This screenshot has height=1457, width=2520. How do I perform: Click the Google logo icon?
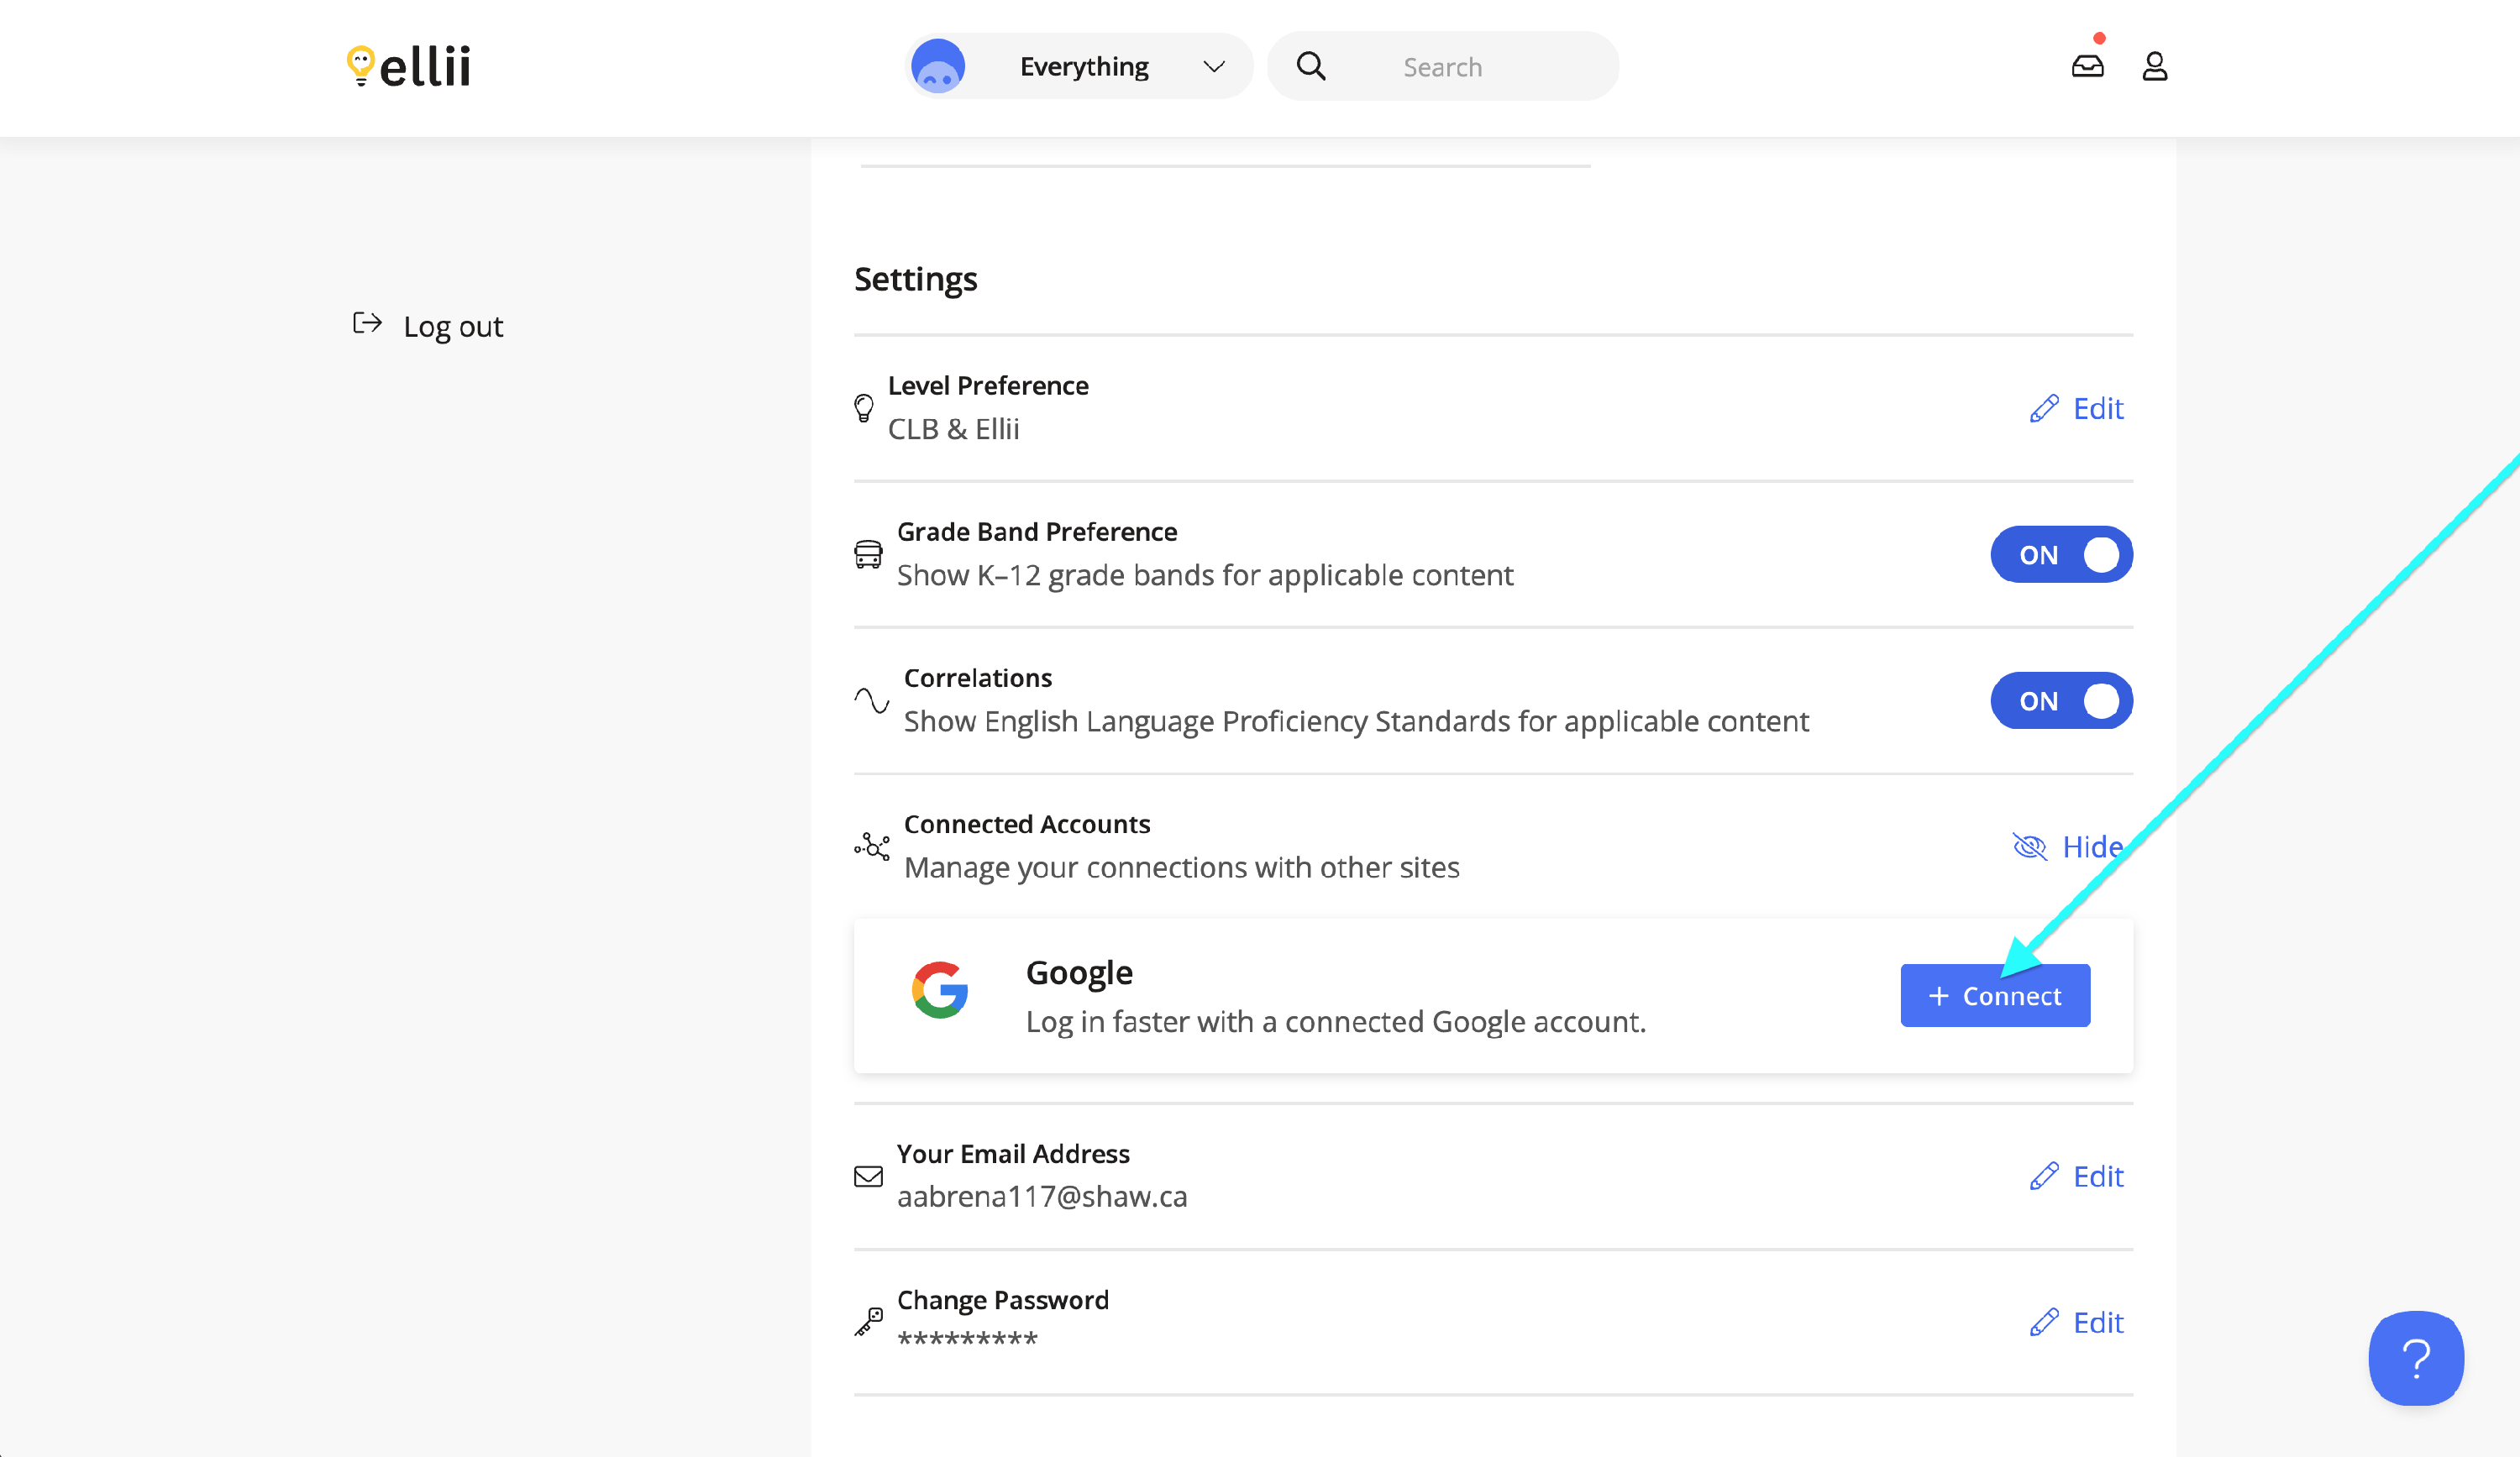pyautogui.click(x=940, y=990)
